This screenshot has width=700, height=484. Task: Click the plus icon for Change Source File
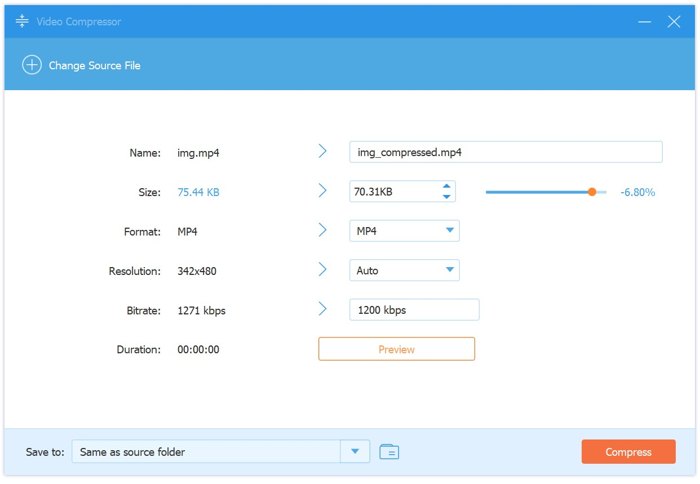click(31, 65)
